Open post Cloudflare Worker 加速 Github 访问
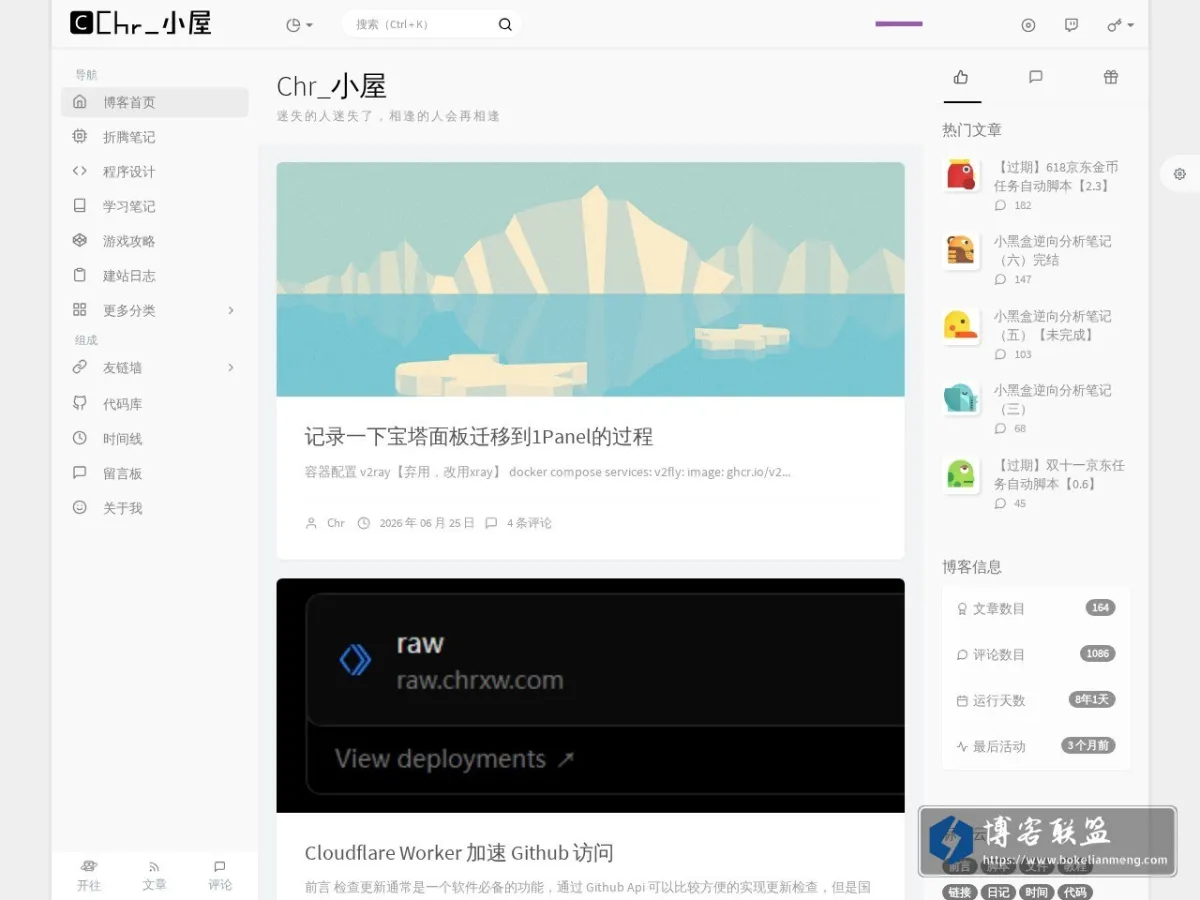The width and height of the screenshot is (1200, 900). (x=459, y=853)
